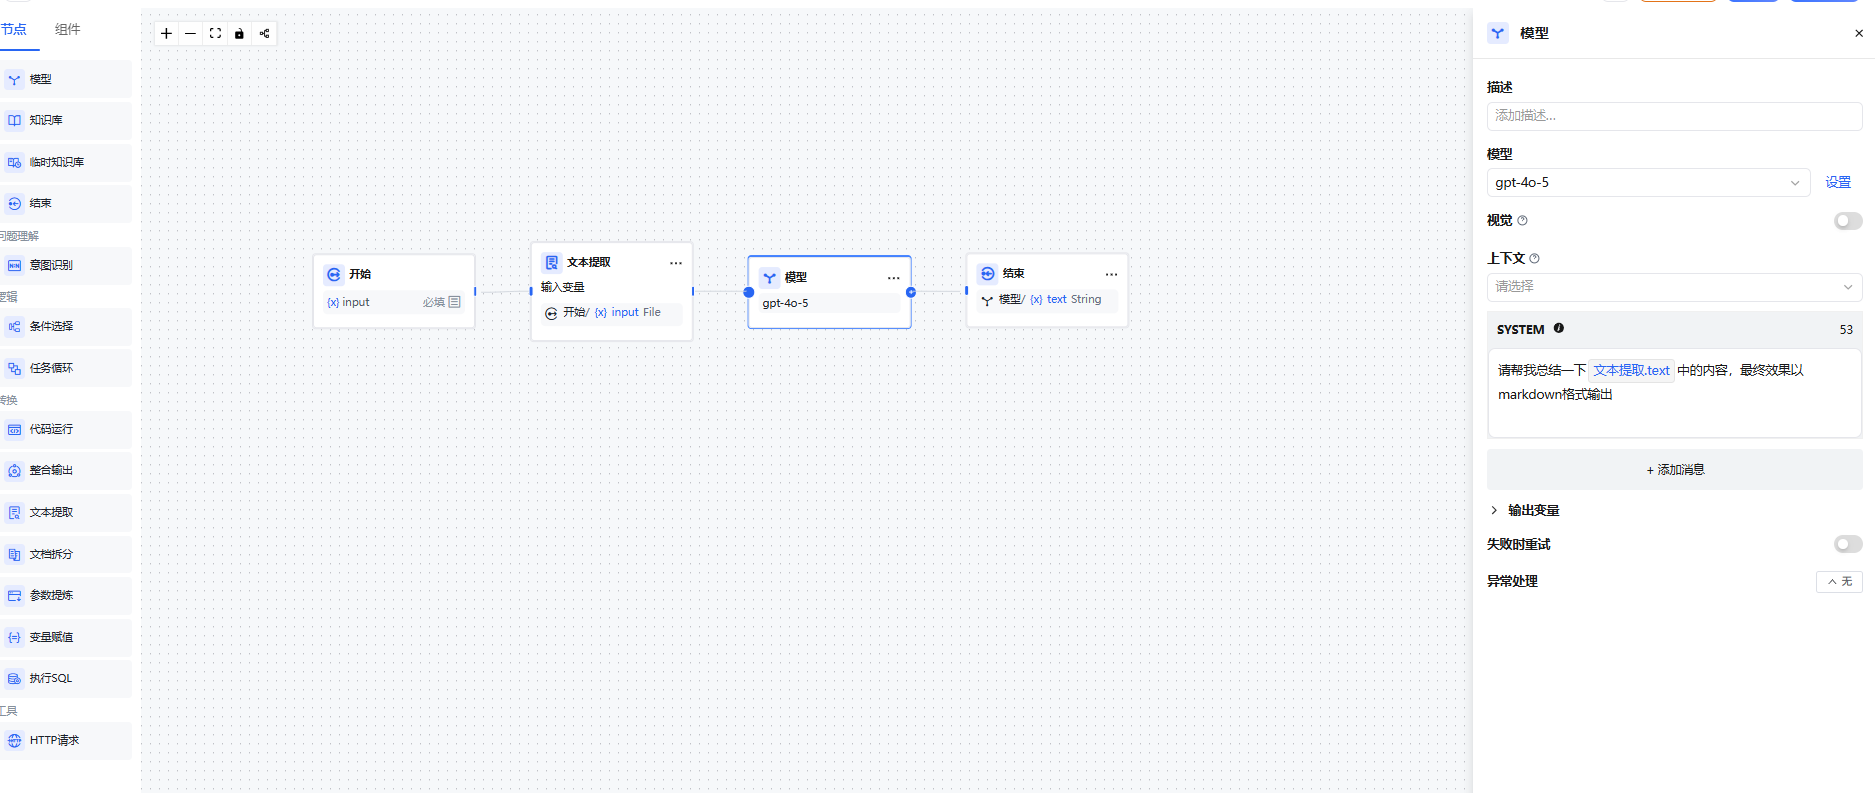1875x793 pixels.
Task: Click the zoom in plus icon
Action: pyautogui.click(x=166, y=33)
